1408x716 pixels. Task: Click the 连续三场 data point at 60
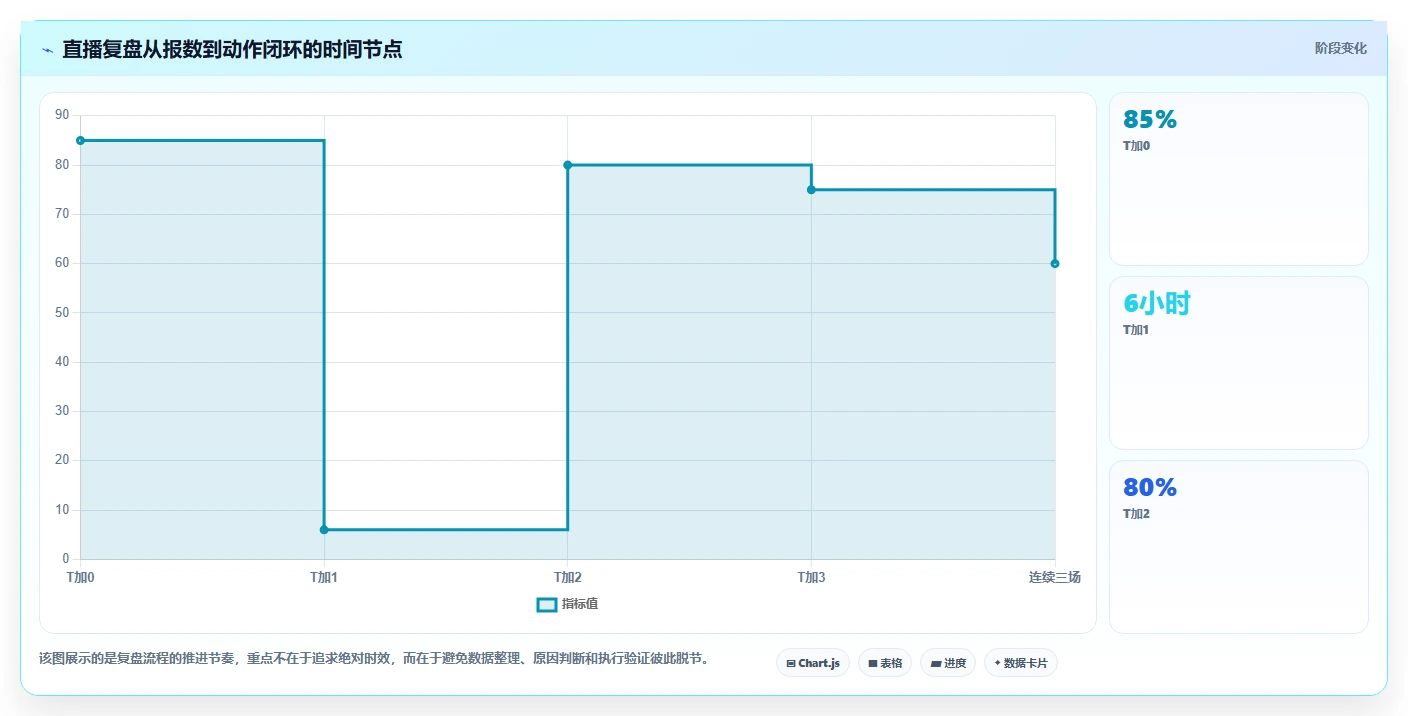tap(1055, 264)
